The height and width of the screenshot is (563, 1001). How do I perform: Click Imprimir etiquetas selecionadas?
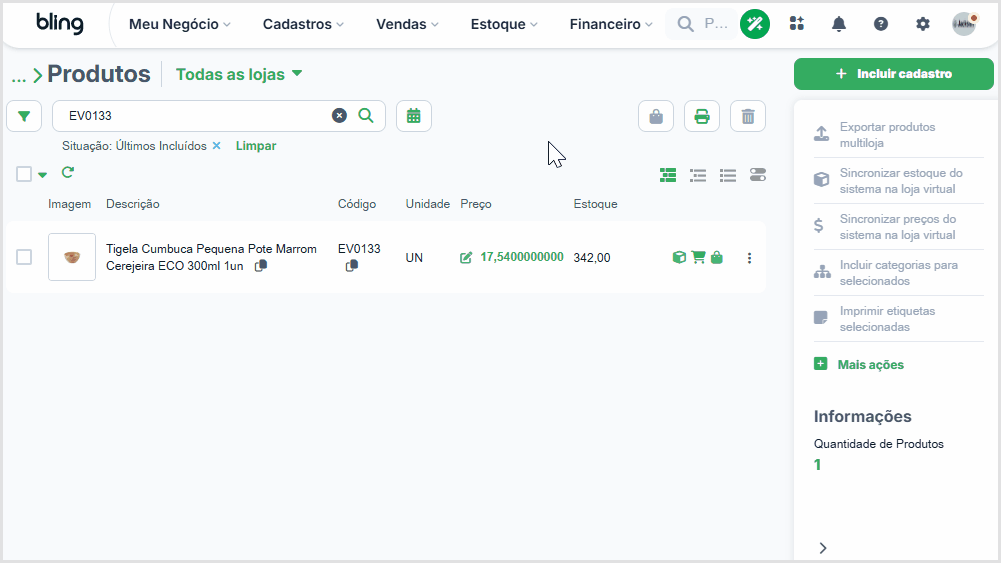(x=898, y=319)
